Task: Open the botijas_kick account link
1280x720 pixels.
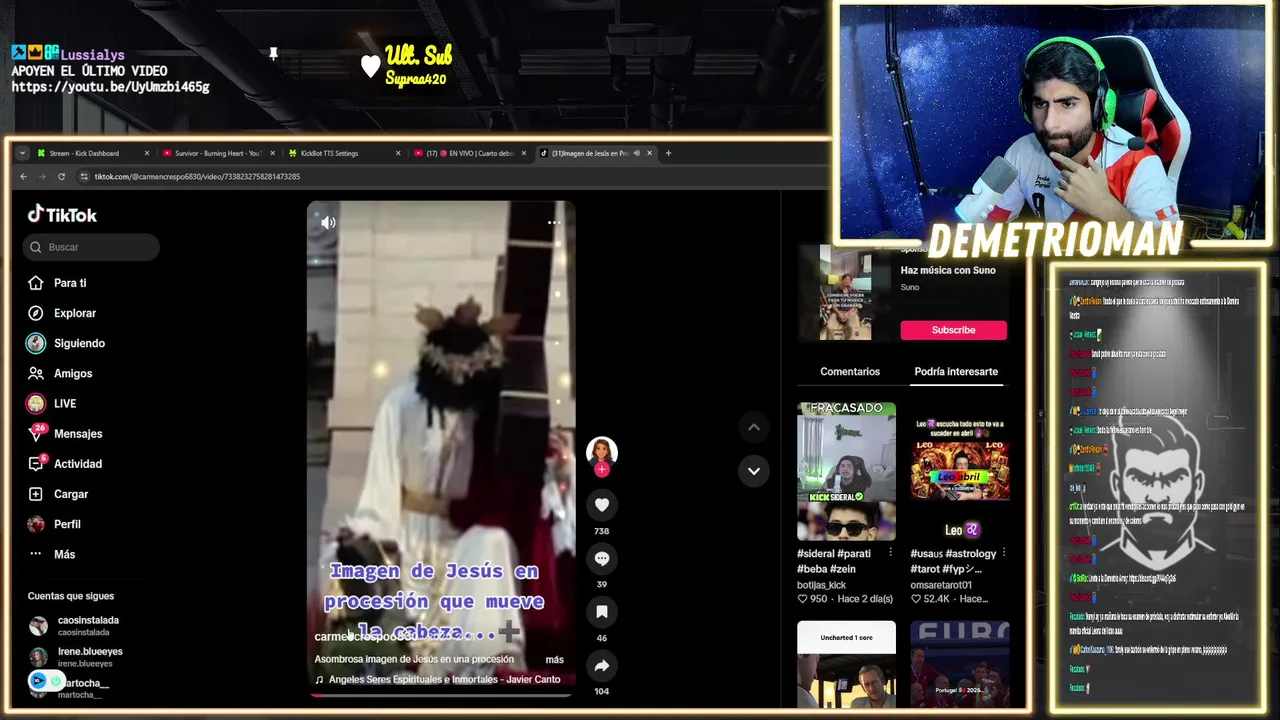Action: click(x=822, y=585)
